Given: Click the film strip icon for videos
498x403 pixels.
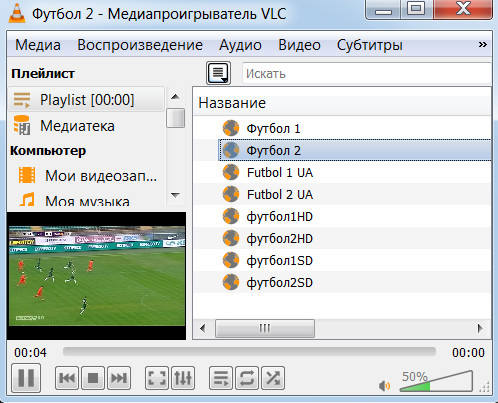Looking at the screenshot, I should pos(27,175).
